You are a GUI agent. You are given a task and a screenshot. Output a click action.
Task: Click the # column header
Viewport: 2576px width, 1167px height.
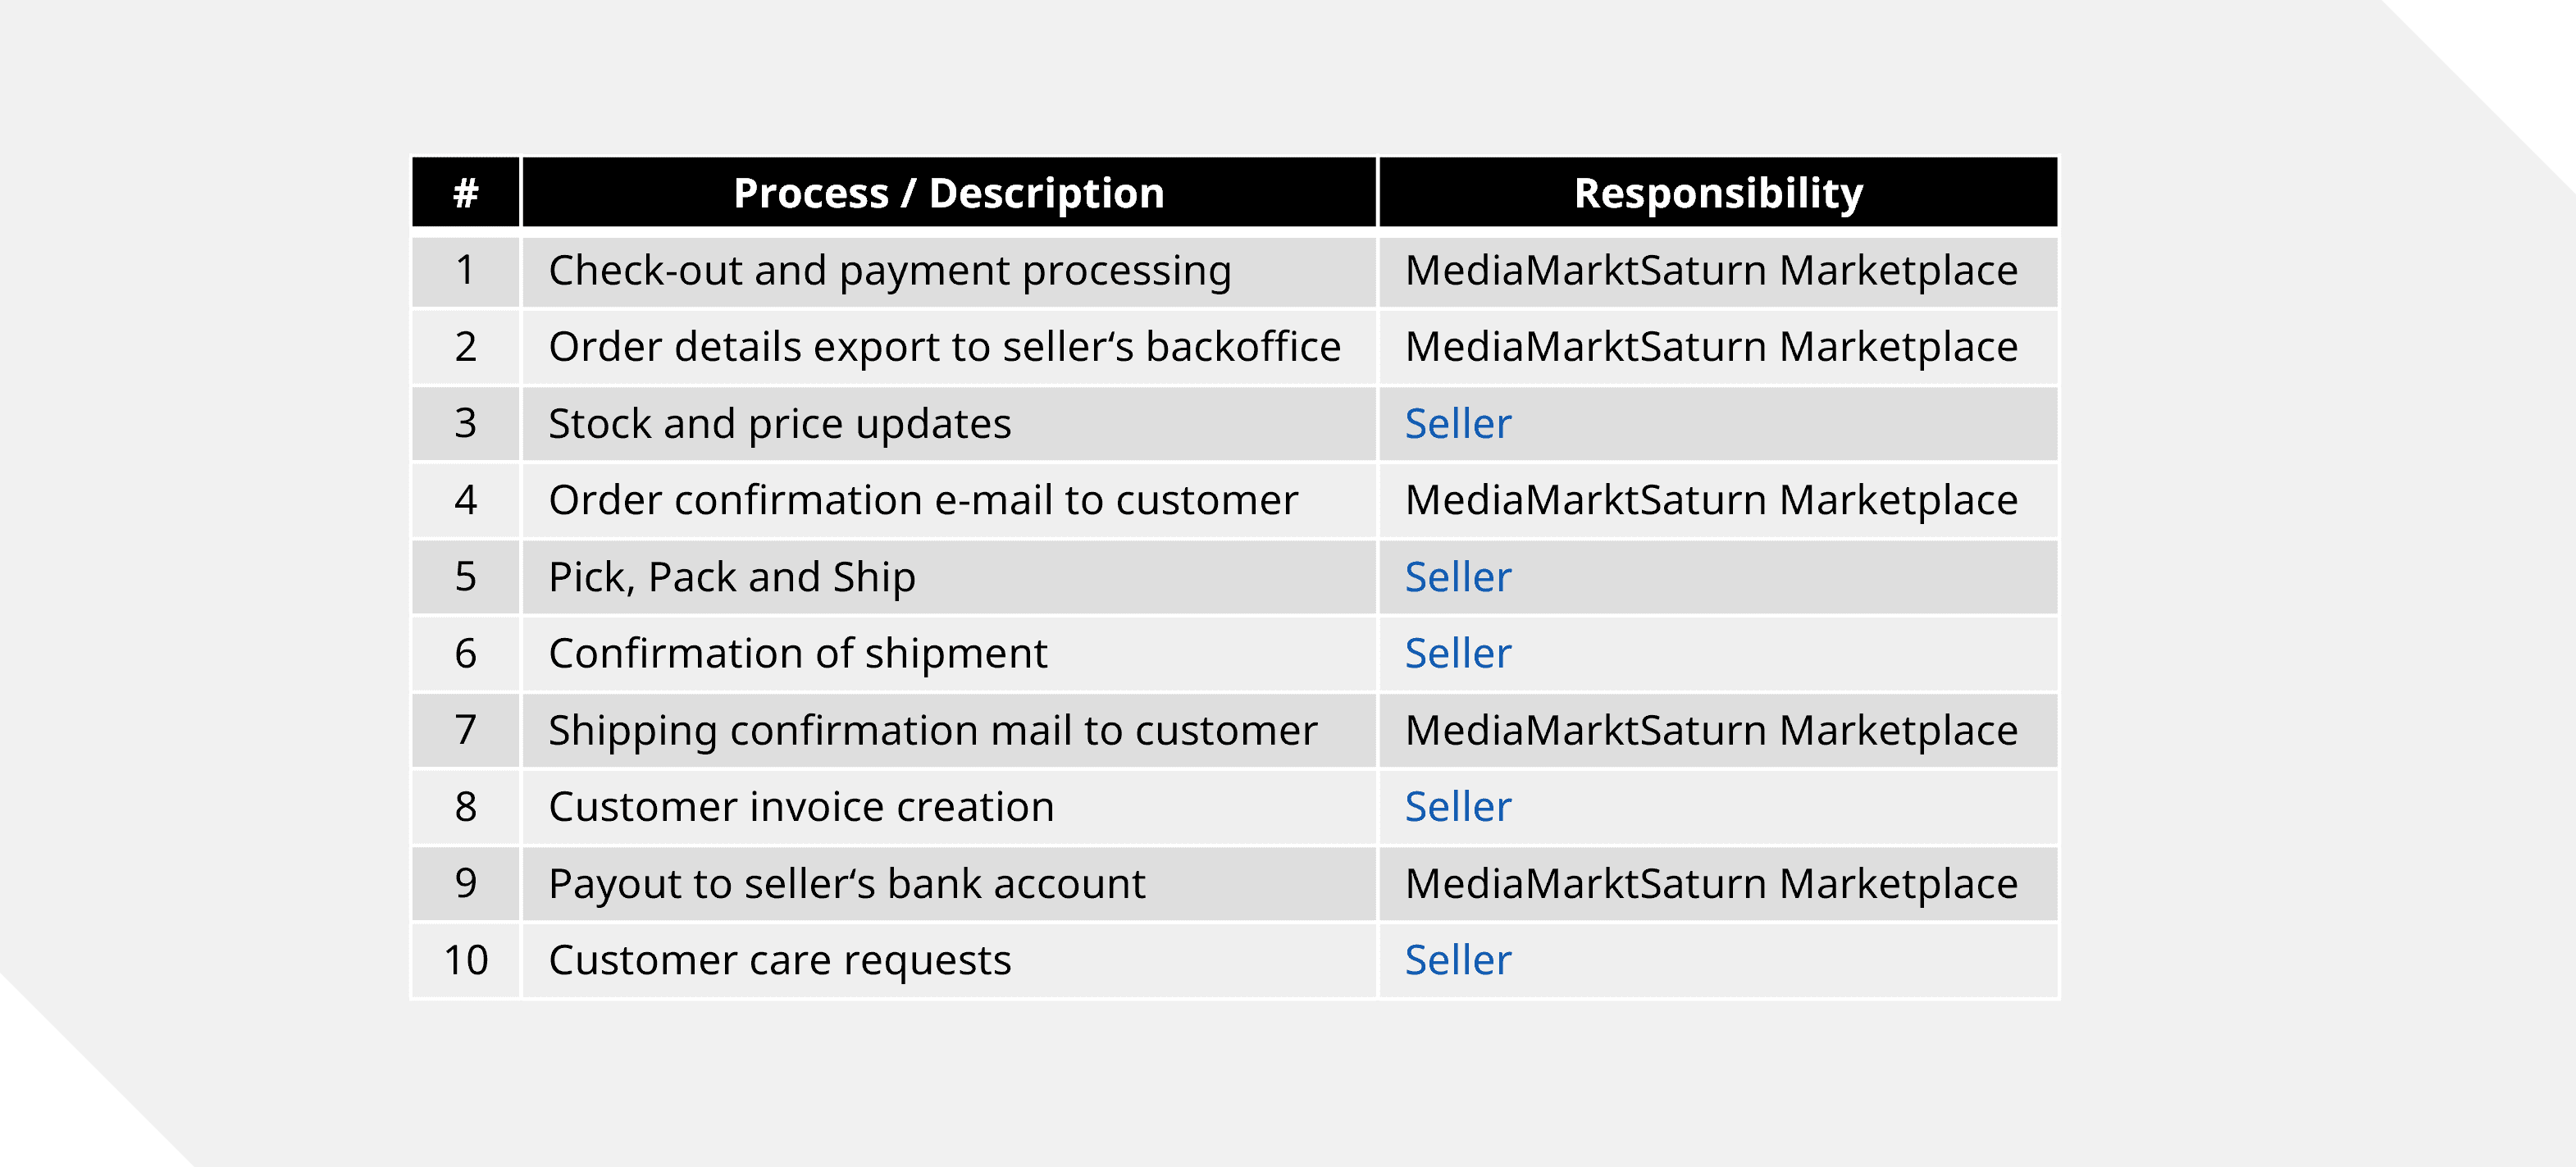[x=465, y=193]
